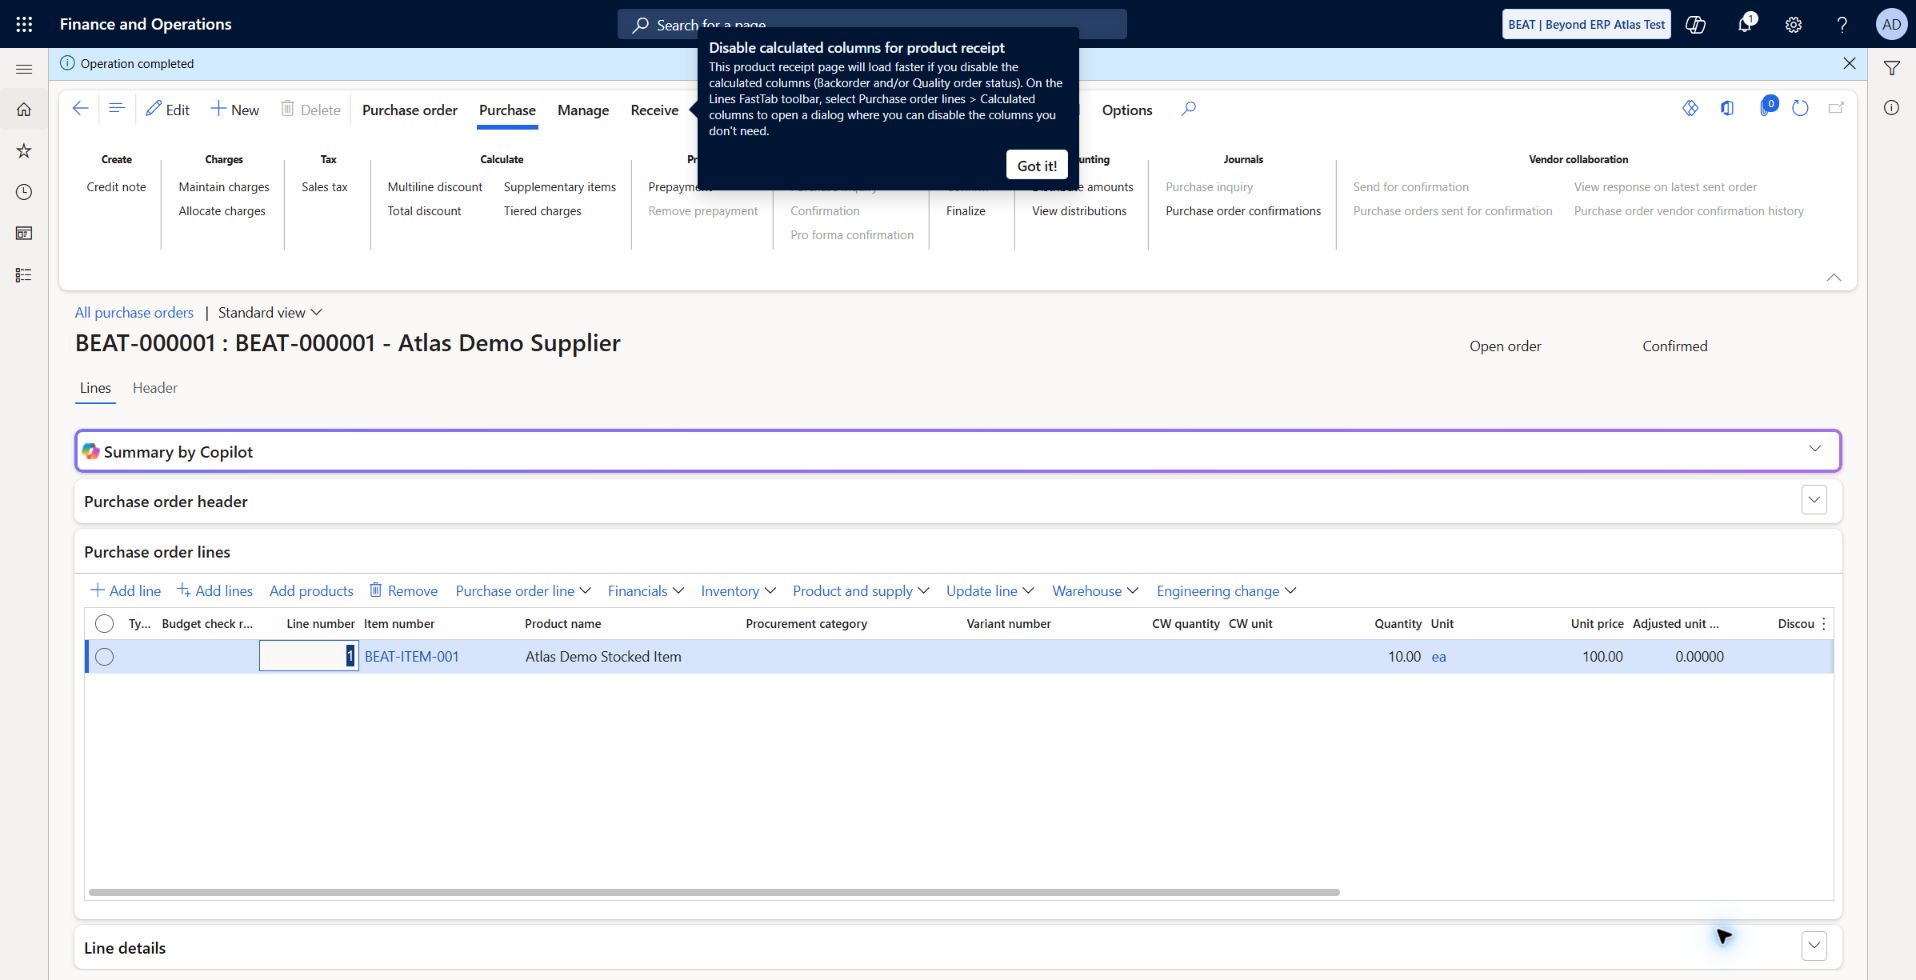Go to Home in the sidebar
The width and height of the screenshot is (1916, 980).
[24, 109]
